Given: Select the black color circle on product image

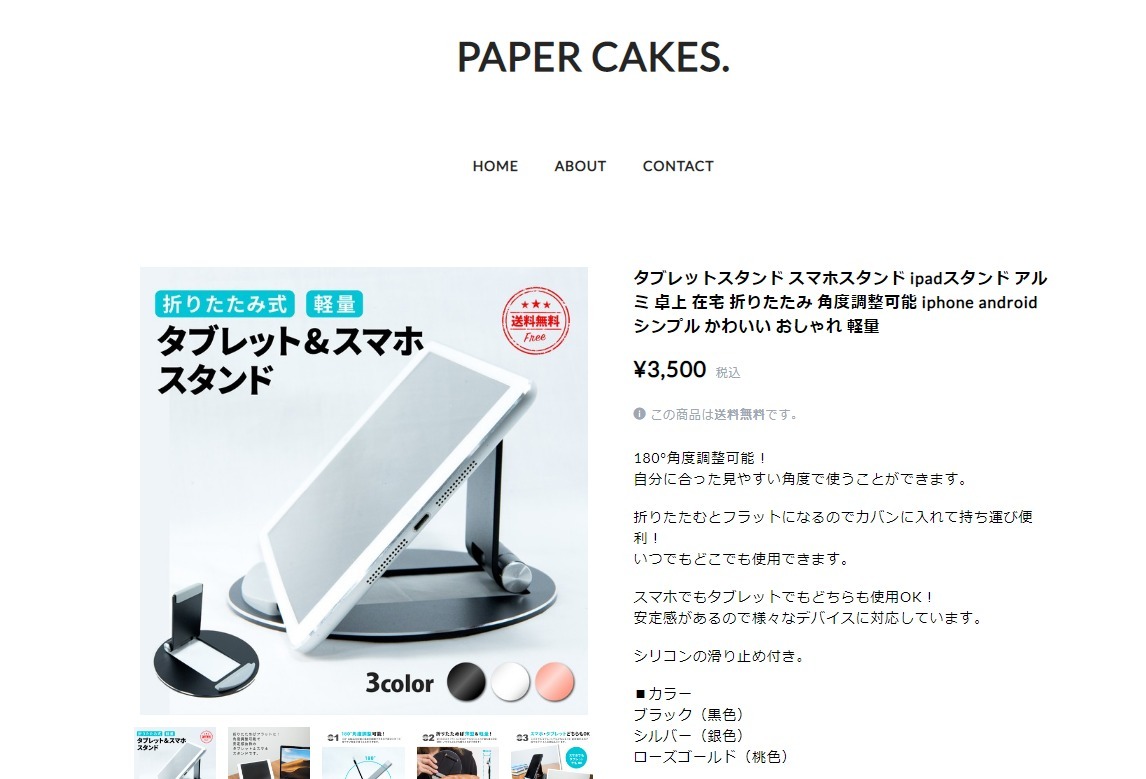Looking at the screenshot, I should [466, 681].
